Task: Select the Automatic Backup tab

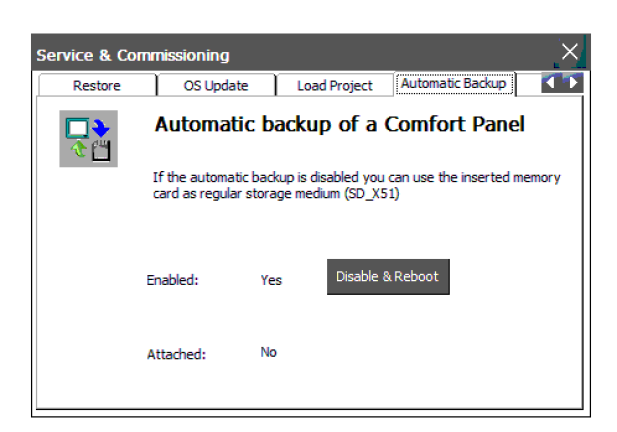Action: (454, 84)
